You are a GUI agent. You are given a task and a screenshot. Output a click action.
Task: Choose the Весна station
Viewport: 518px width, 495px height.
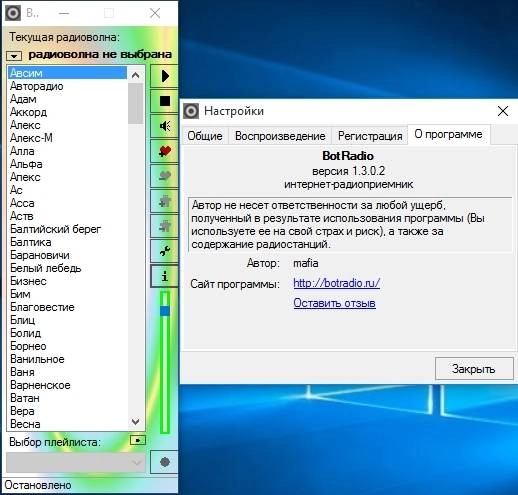point(67,424)
